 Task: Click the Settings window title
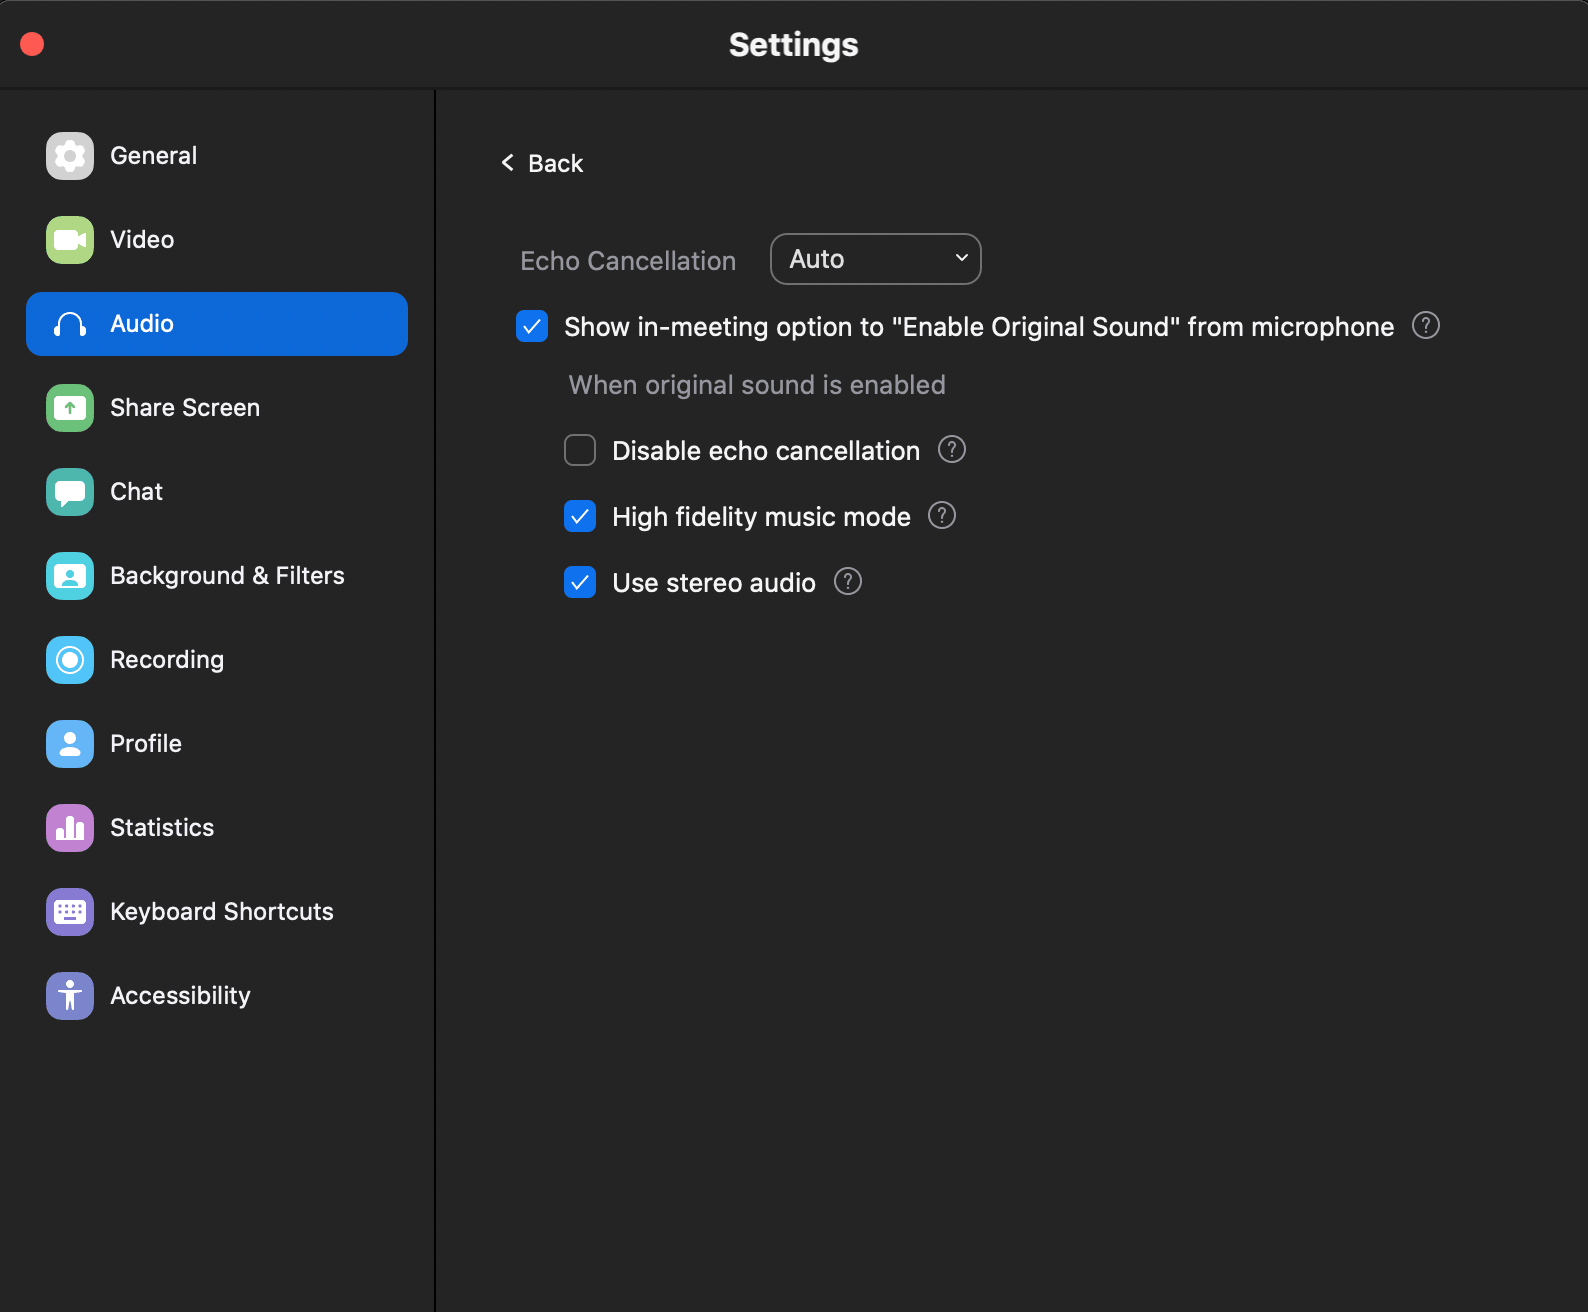pyautogui.click(x=794, y=45)
